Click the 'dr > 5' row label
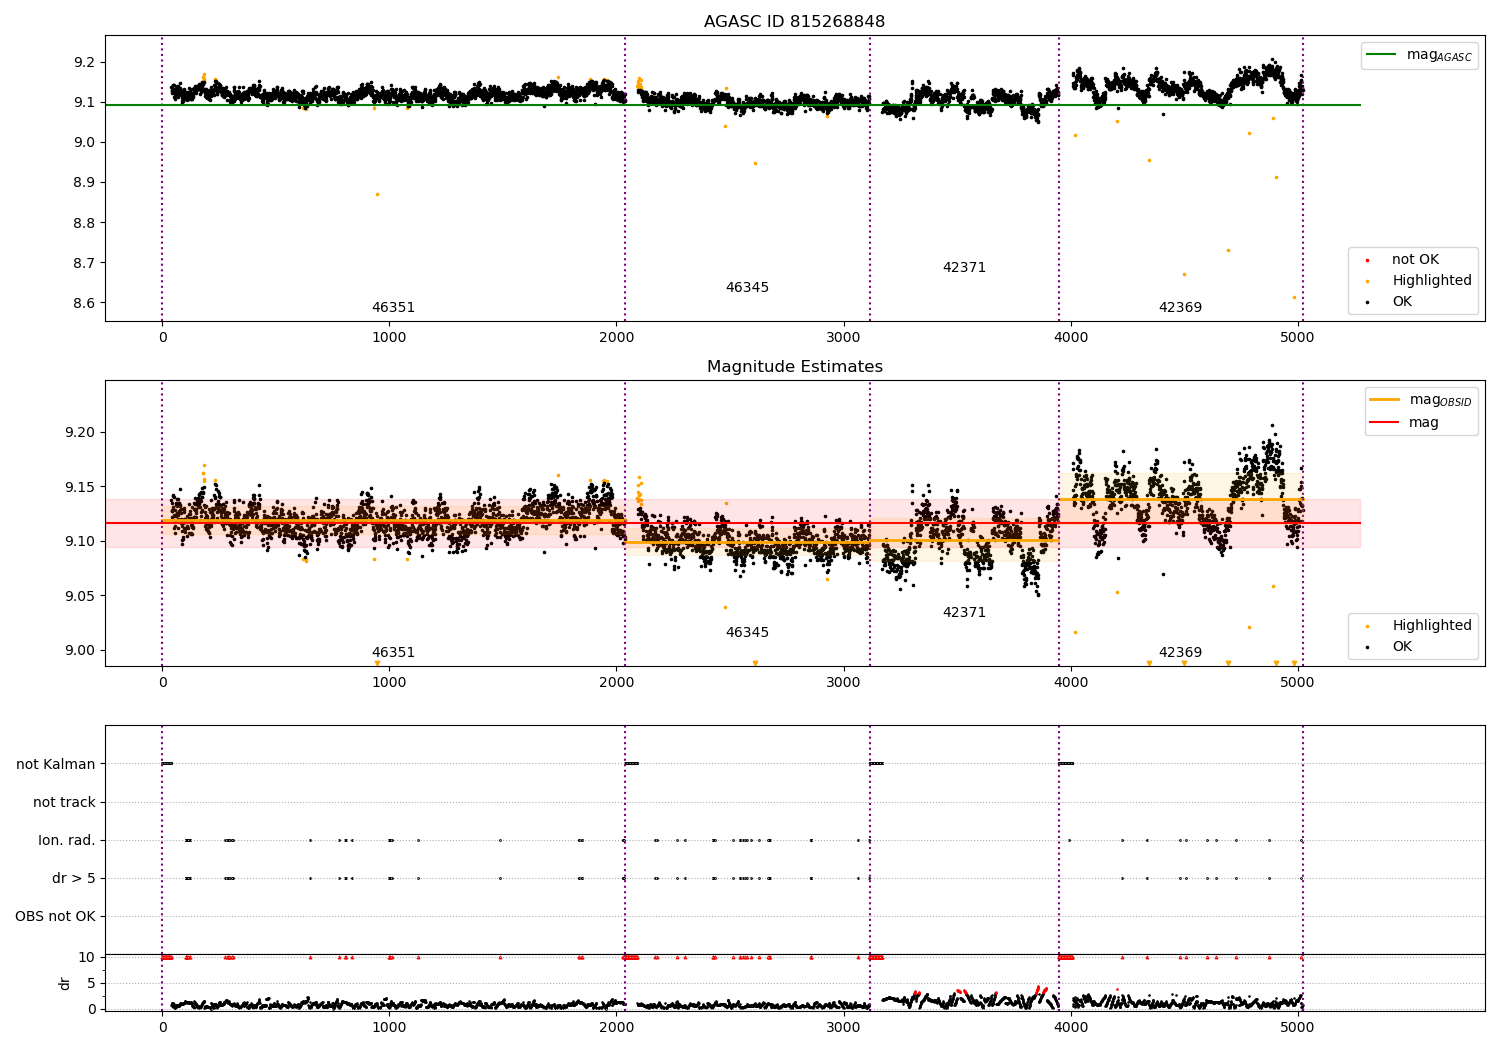The height and width of the screenshot is (1050, 1500). [74, 879]
